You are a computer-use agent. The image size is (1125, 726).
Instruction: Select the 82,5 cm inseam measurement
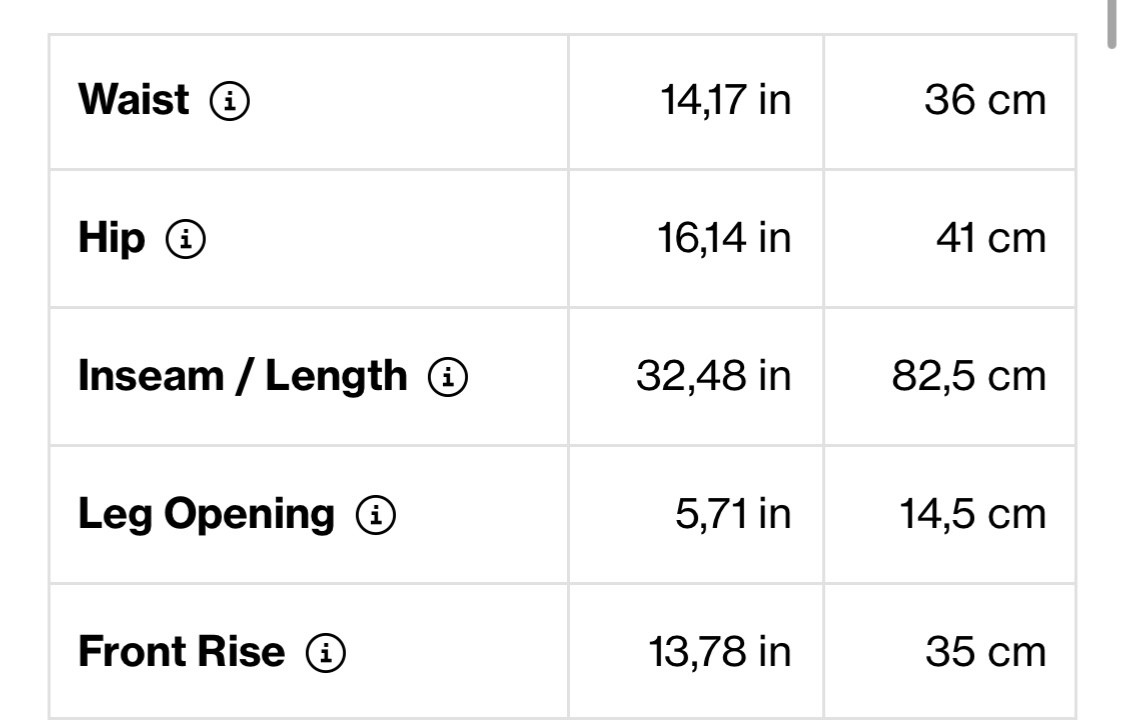click(x=969, y=377)
